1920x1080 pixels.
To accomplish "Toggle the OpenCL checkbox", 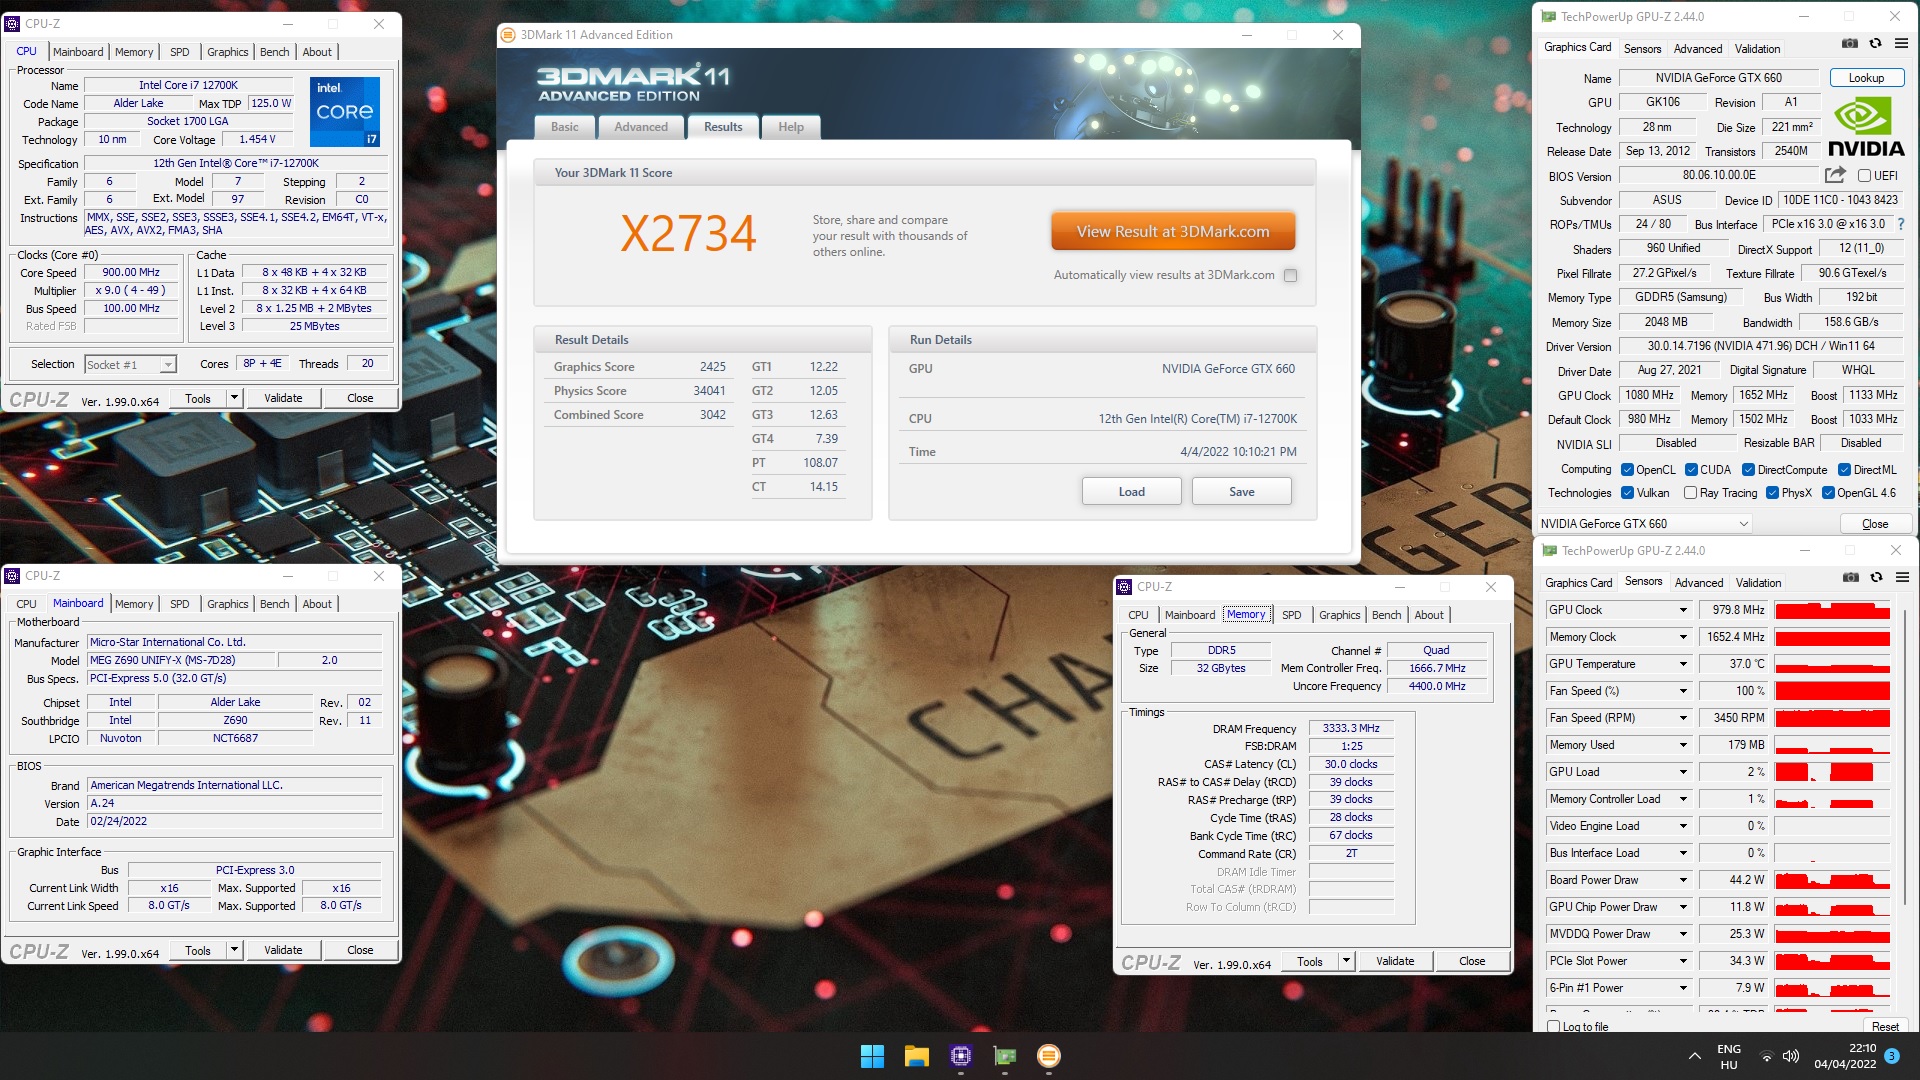I will 1627,470.
